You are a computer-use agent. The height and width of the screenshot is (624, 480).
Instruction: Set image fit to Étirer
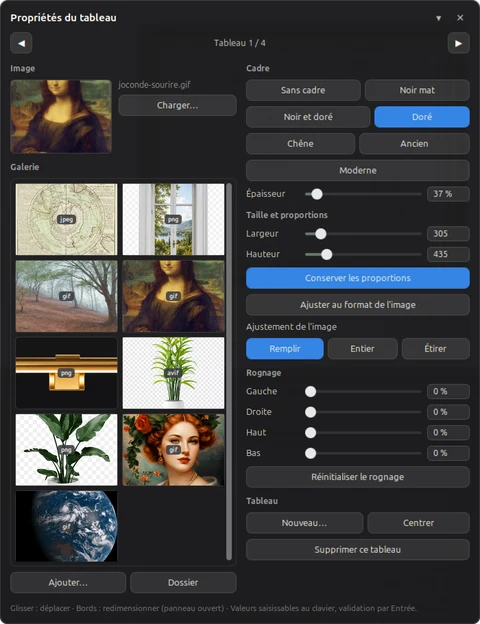coord(435,349)
